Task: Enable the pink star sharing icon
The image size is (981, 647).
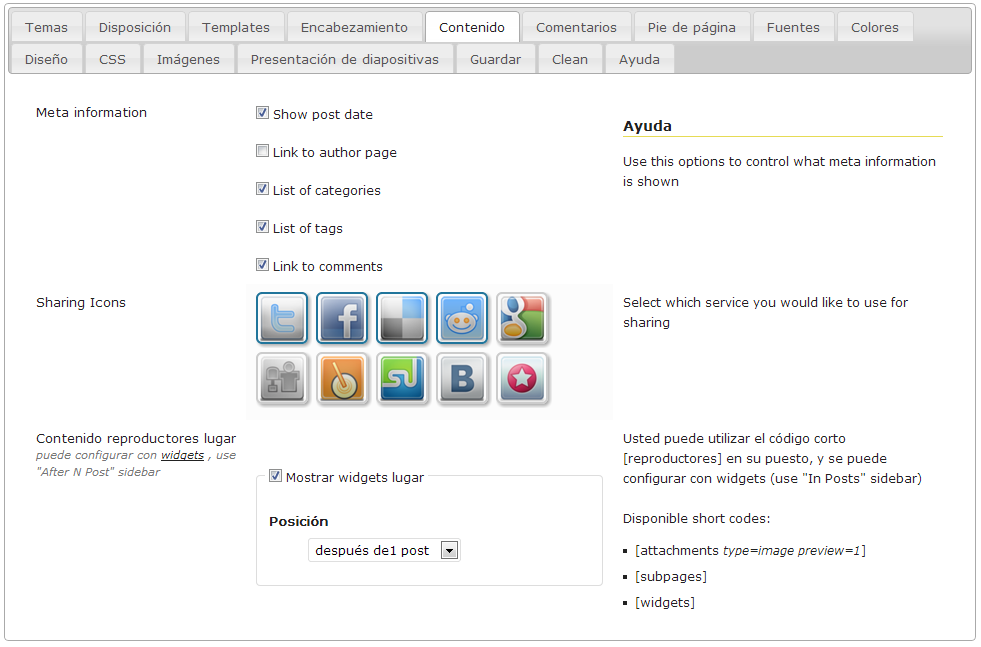Action: click(x=522, y=378)
